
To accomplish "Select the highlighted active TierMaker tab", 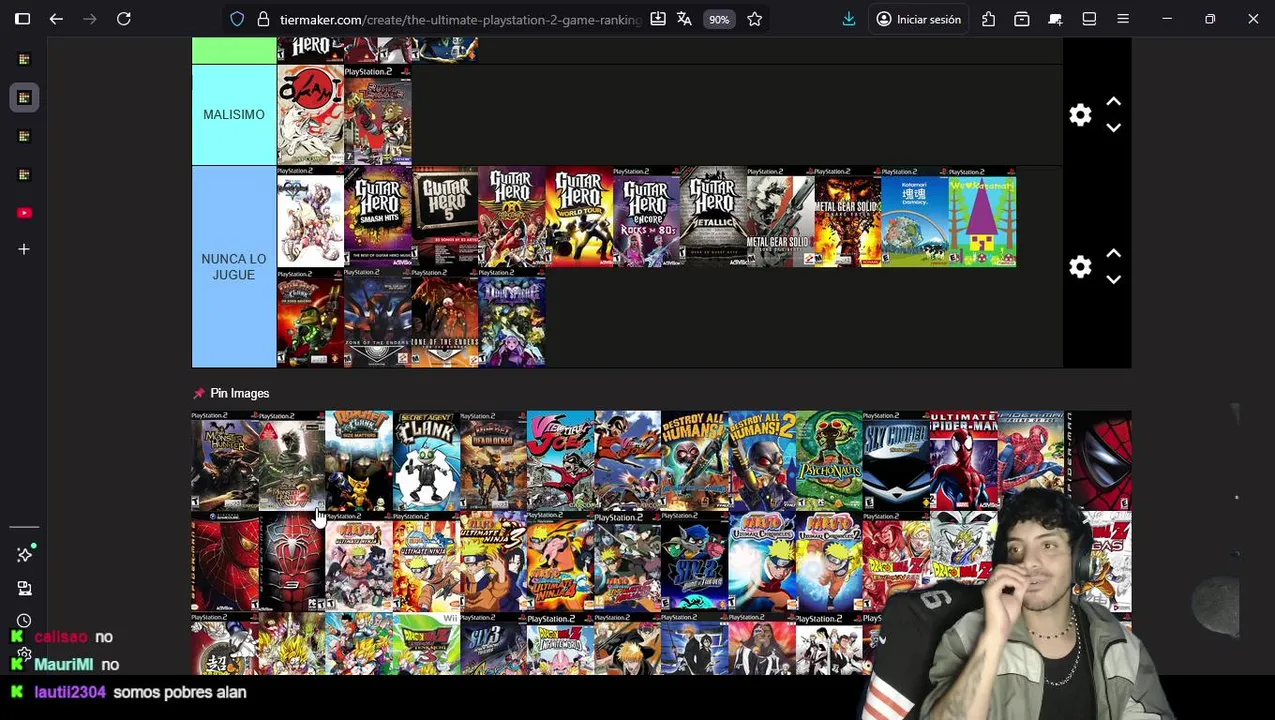I will 24,97.
